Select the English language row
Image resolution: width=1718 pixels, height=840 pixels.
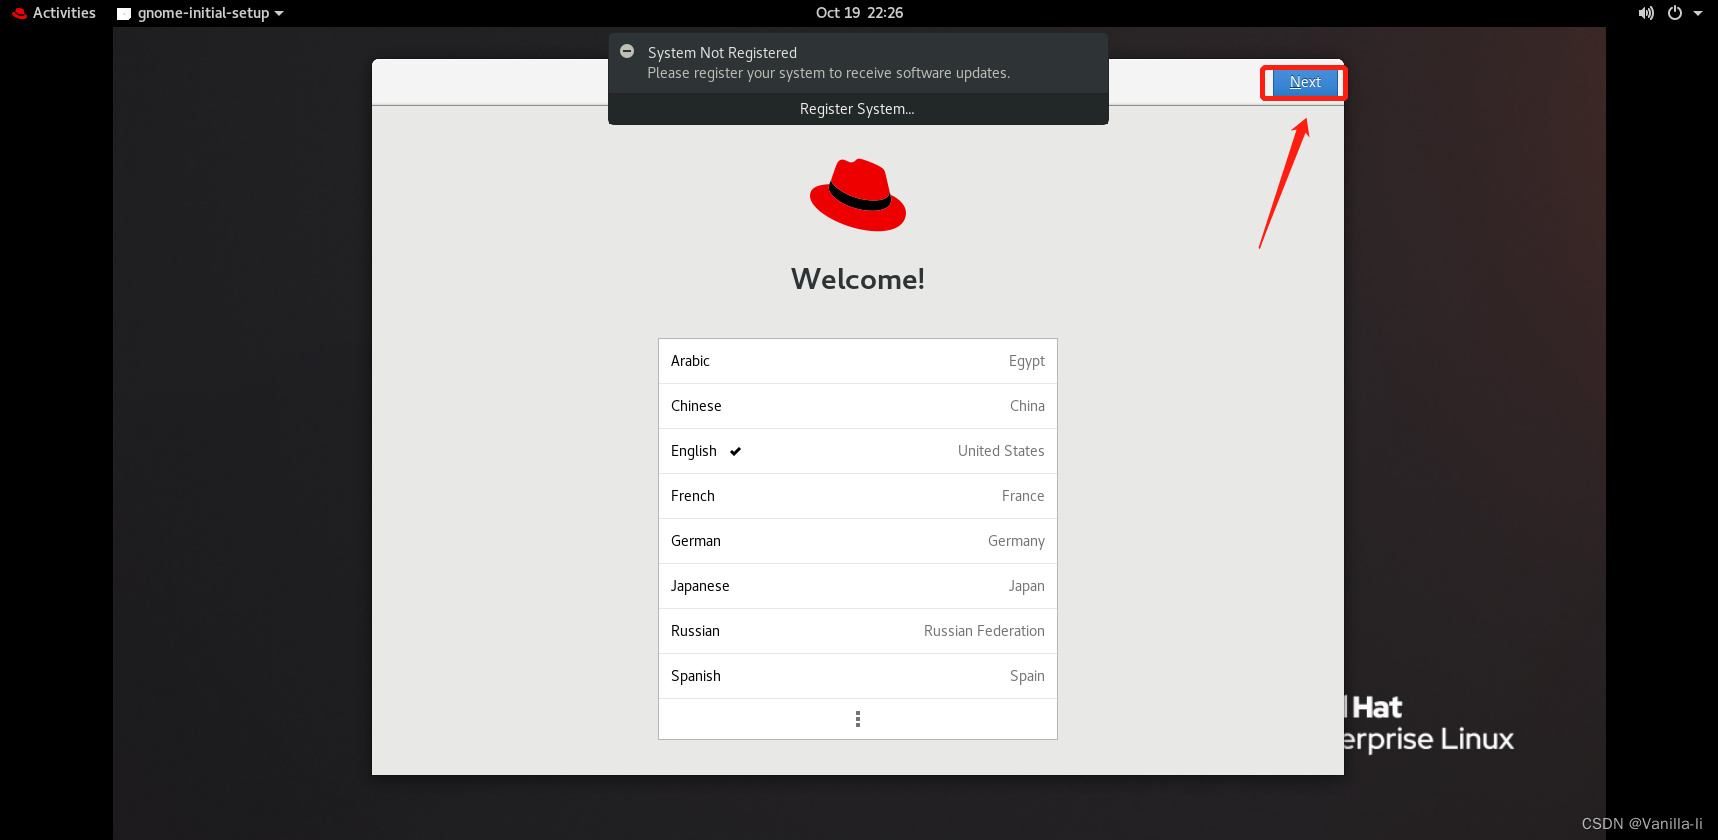[x=858, y=451]
